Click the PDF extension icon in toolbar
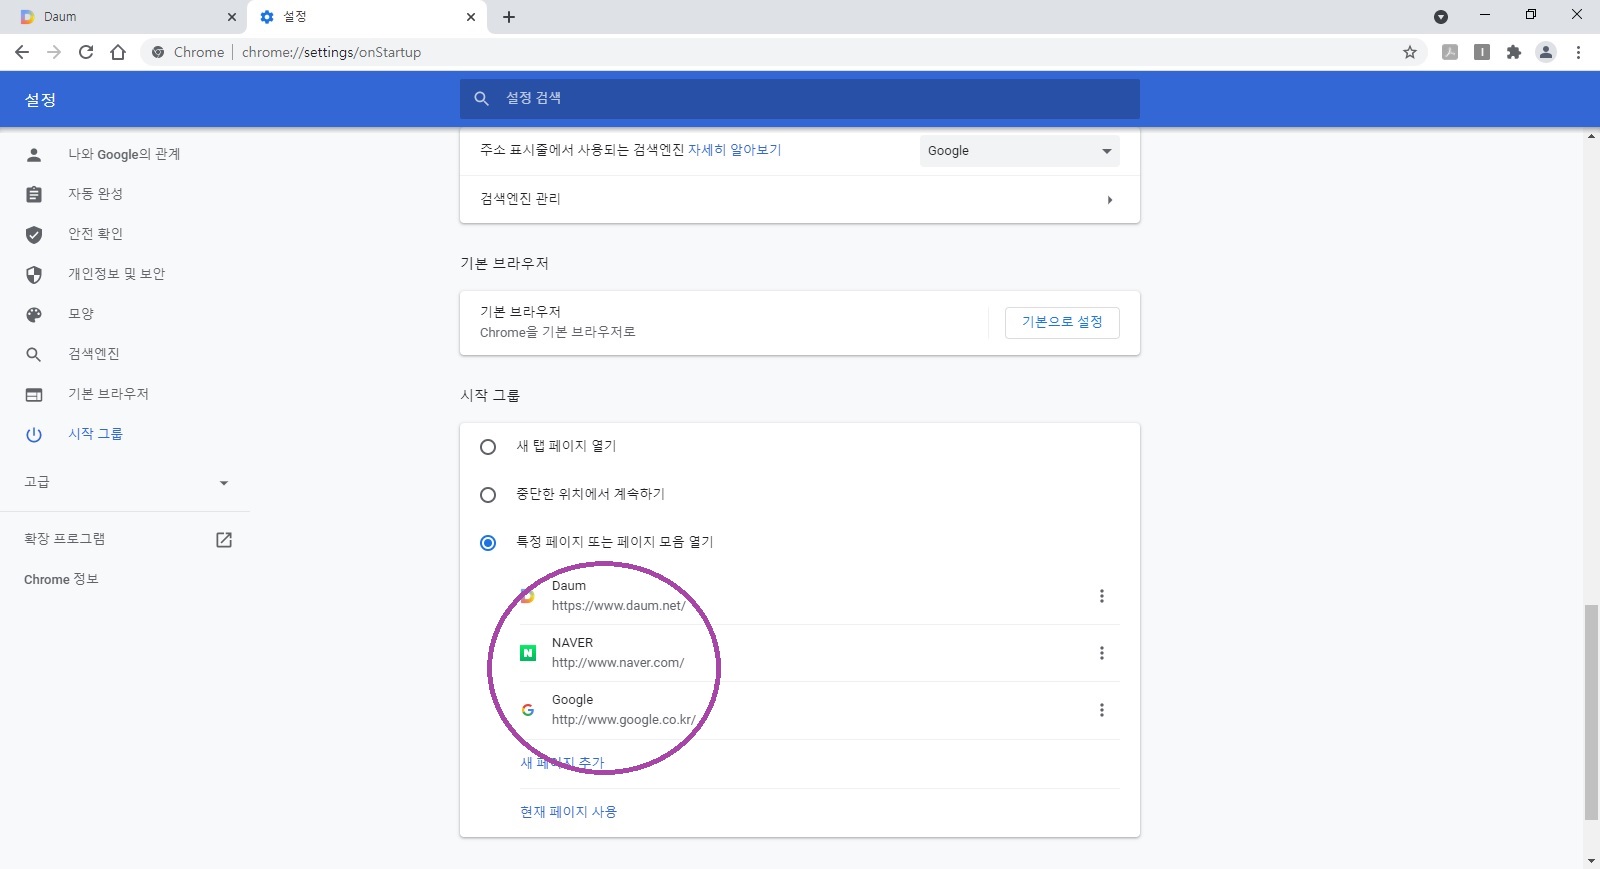The width and height of the screenshot is (1600, 869). (1450, 52)
